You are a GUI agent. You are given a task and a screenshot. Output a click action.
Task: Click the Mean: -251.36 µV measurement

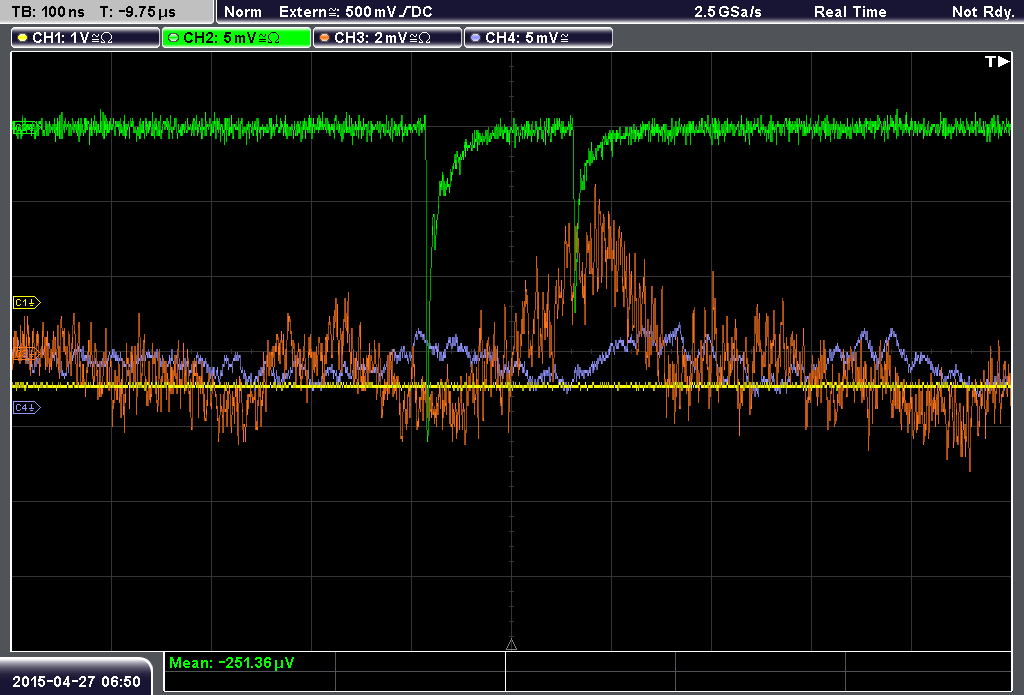tap(232, 663)
